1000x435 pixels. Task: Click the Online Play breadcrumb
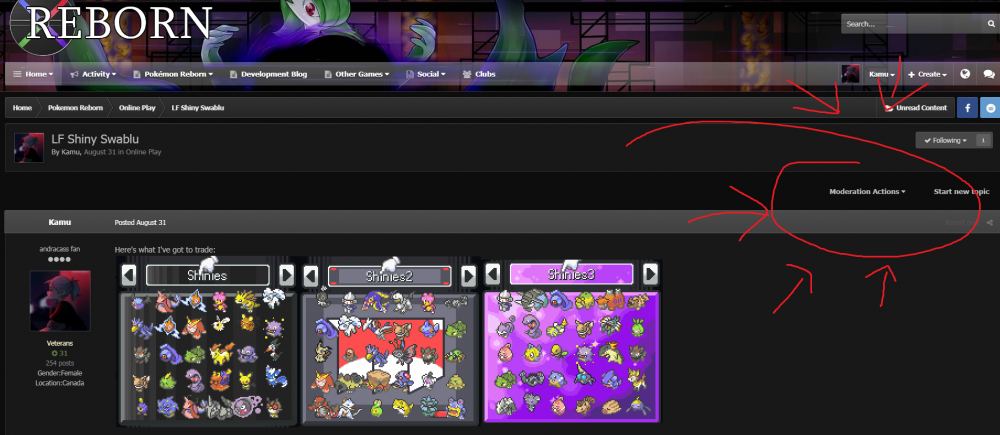click(x=137, y=108)
